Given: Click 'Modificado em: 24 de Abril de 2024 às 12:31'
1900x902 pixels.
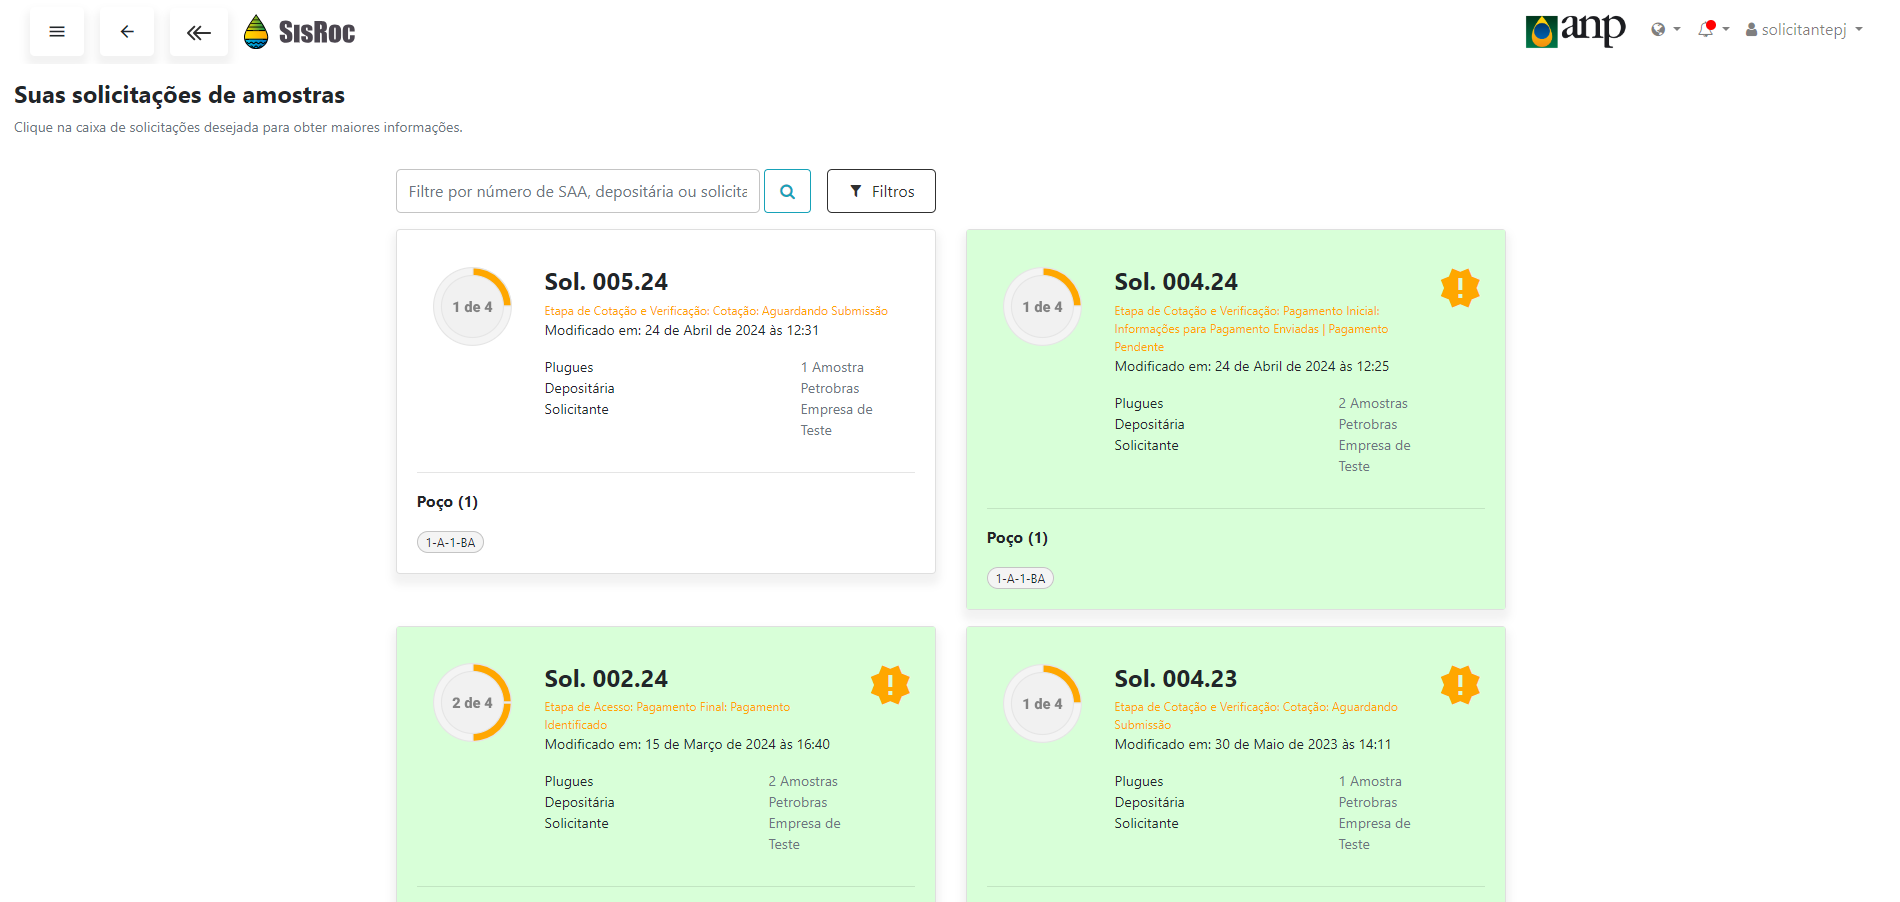Looking at the screenshot, I should pyautogui.click(x=682, y=330).
